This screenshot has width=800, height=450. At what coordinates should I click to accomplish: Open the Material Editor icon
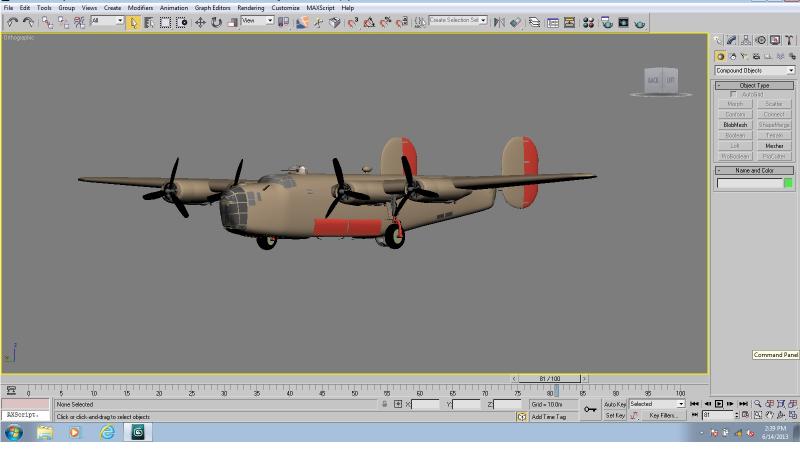click(588, 22)
